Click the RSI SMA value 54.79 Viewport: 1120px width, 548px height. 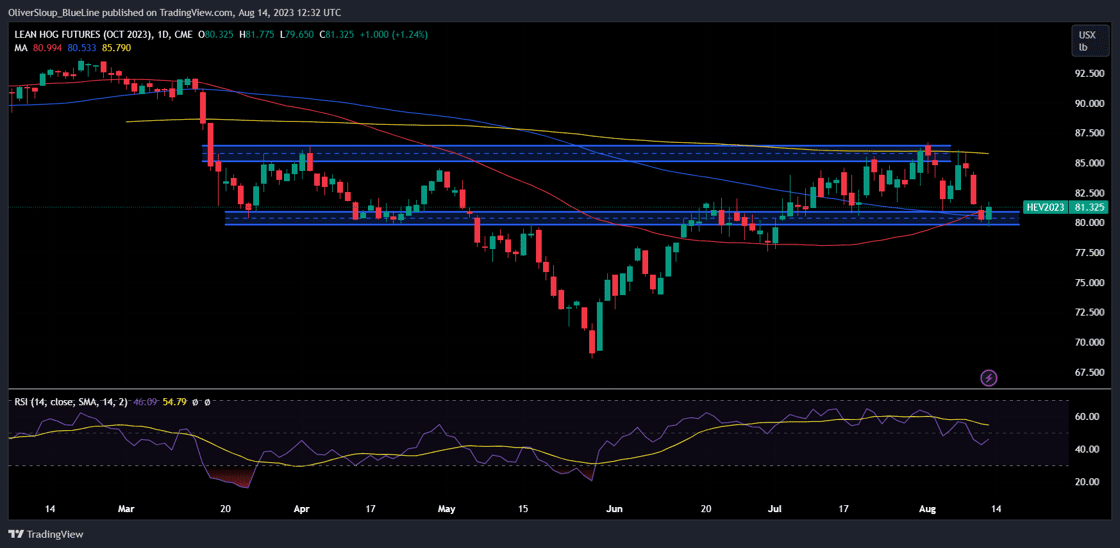click(x=175, y=402)
